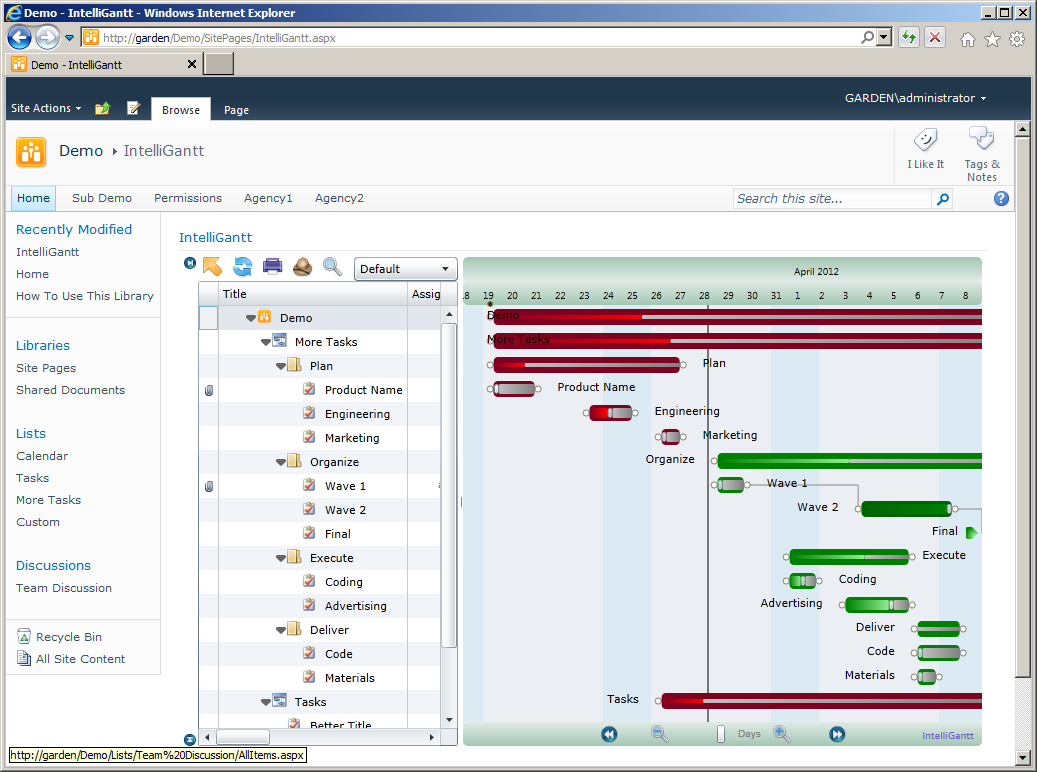Collapse the More Tasks node
Screen dimensions: 1037x772
266,342
